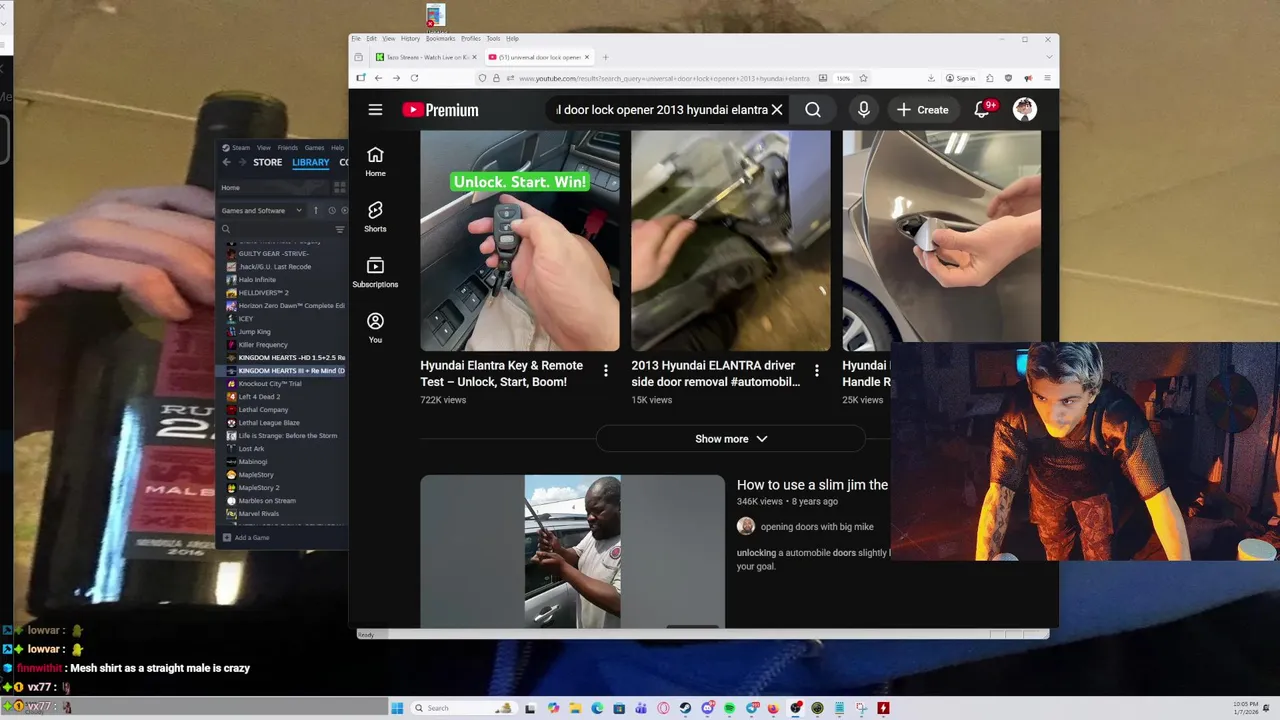Open a new browser tab
The image size is (1280, 720).
click(605, 57)
